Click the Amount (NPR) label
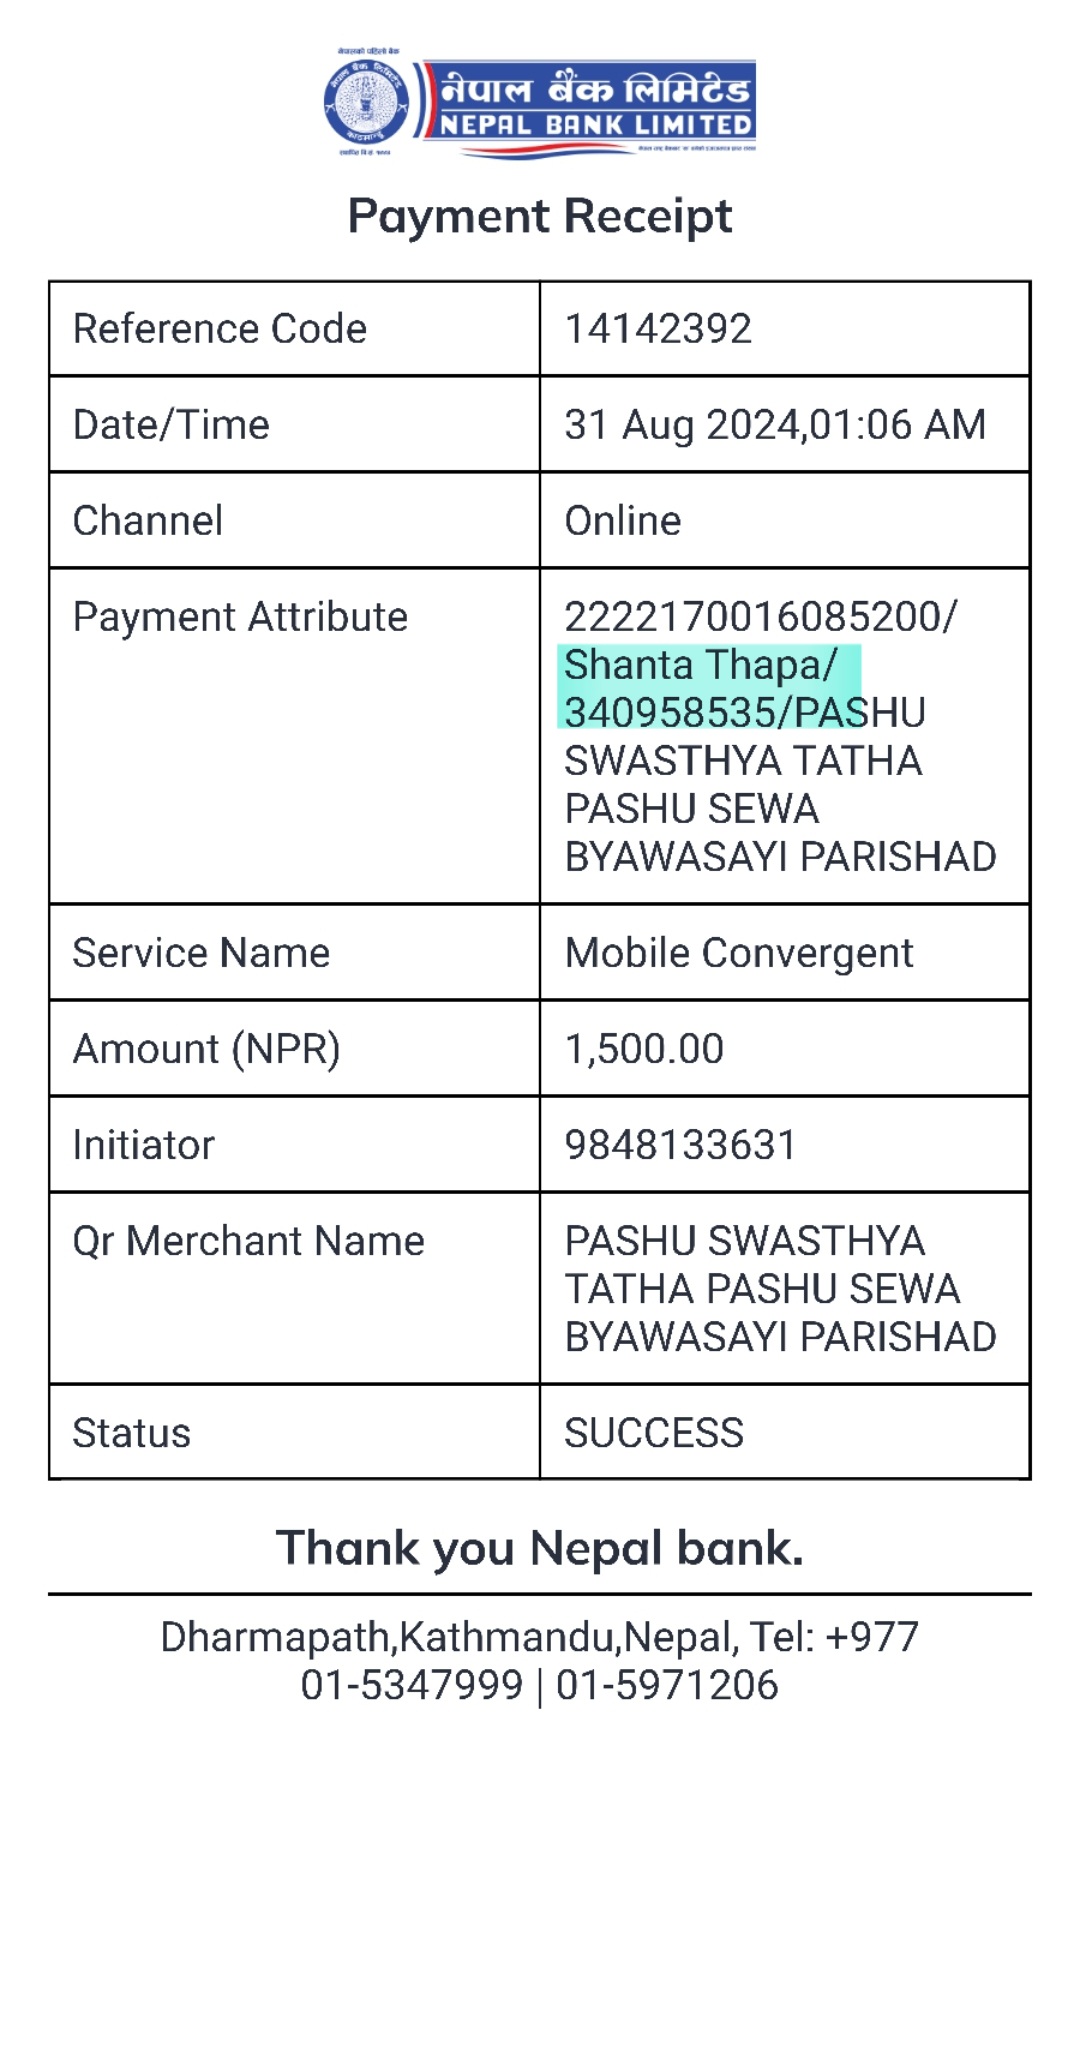This screenshot has width=1080, height=2064. click(207, 1049)
